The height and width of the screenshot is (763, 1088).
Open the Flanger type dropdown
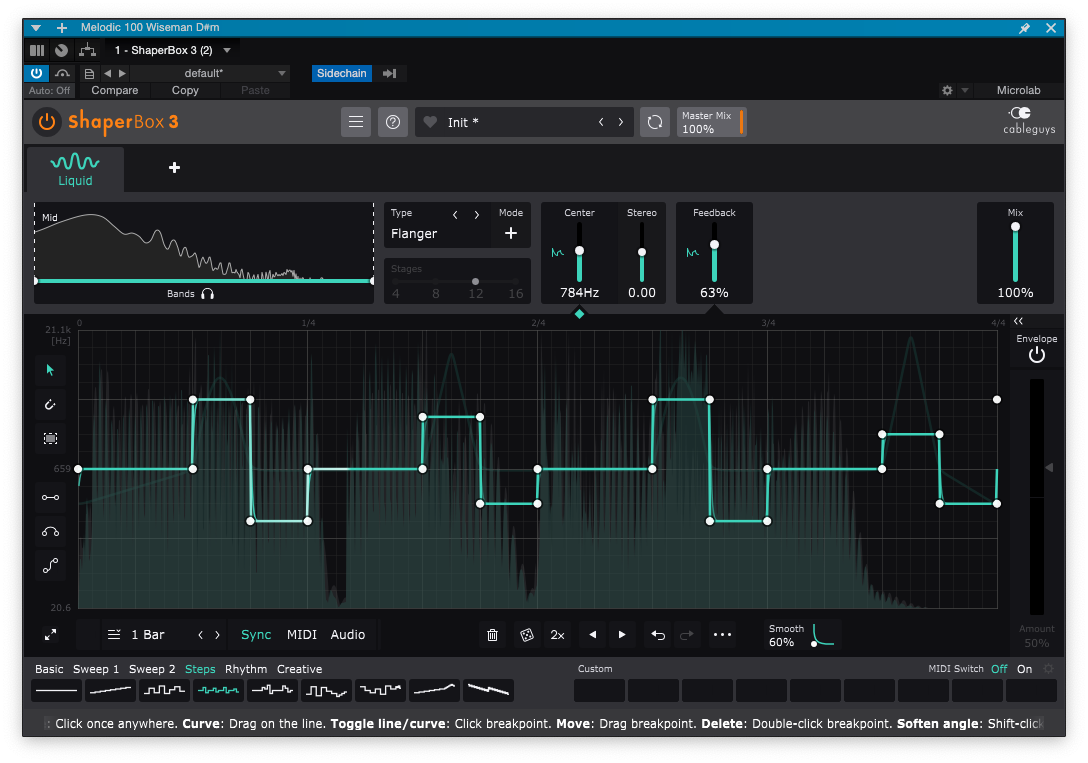click(x=414, y=234)
